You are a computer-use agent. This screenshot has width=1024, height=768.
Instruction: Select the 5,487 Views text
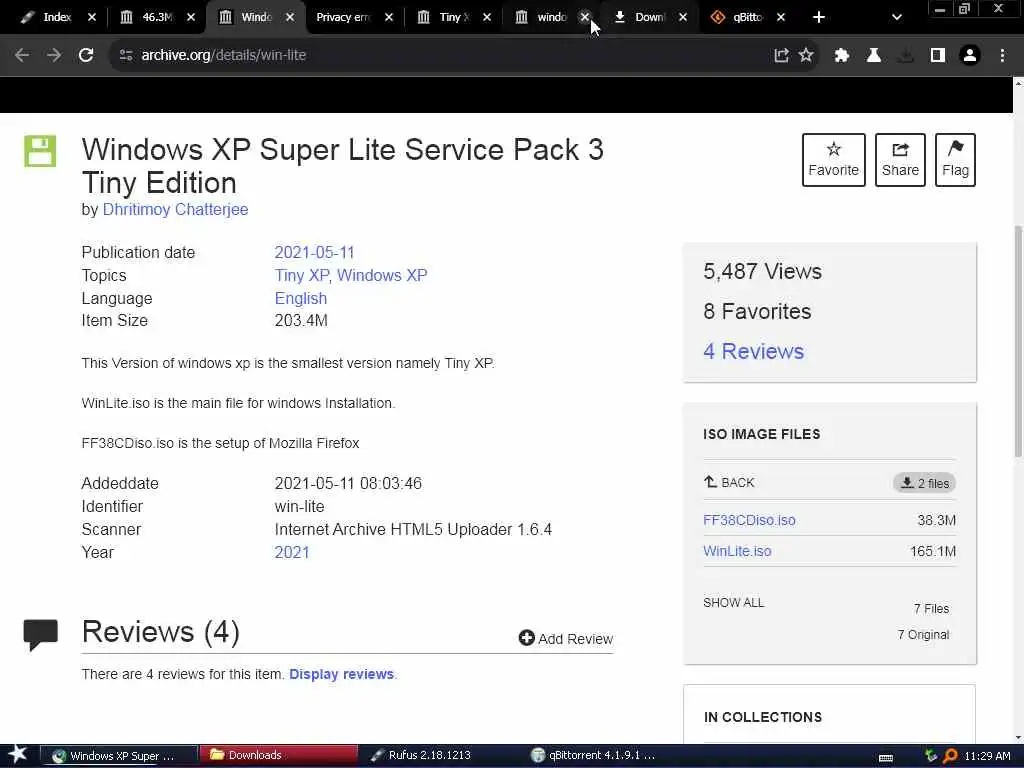click(762, 272)
